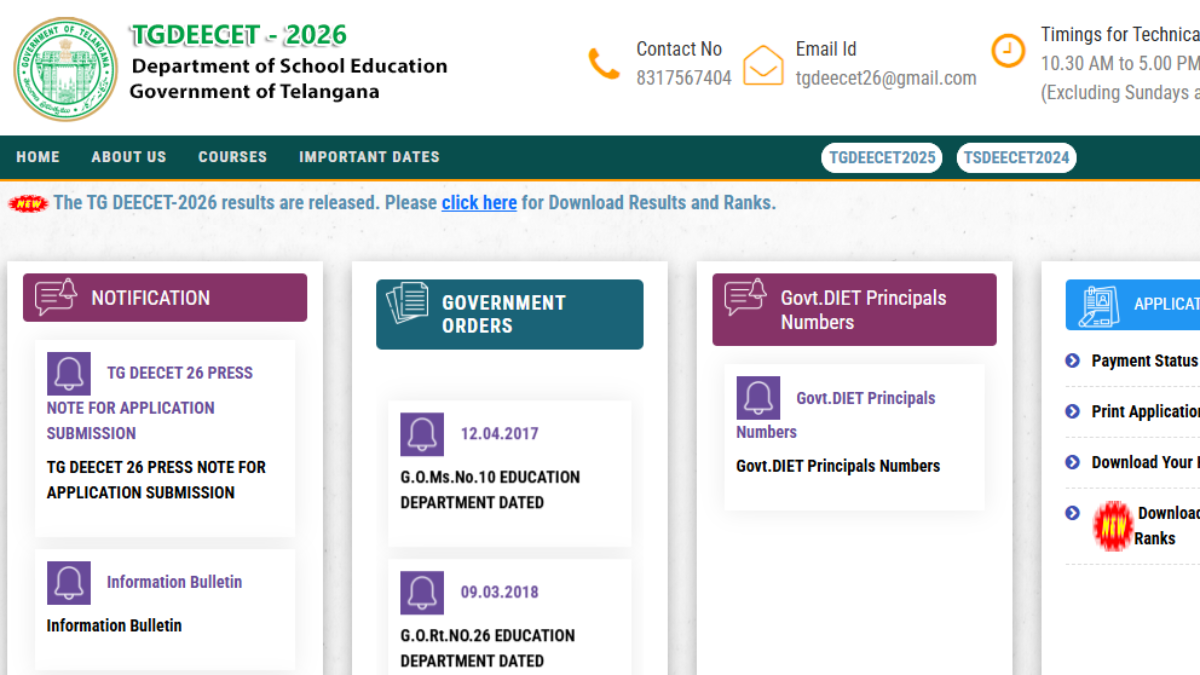Click the GOVERNMENT ORDERS section header
The image size is (1200, 675).
click(510, 314)
